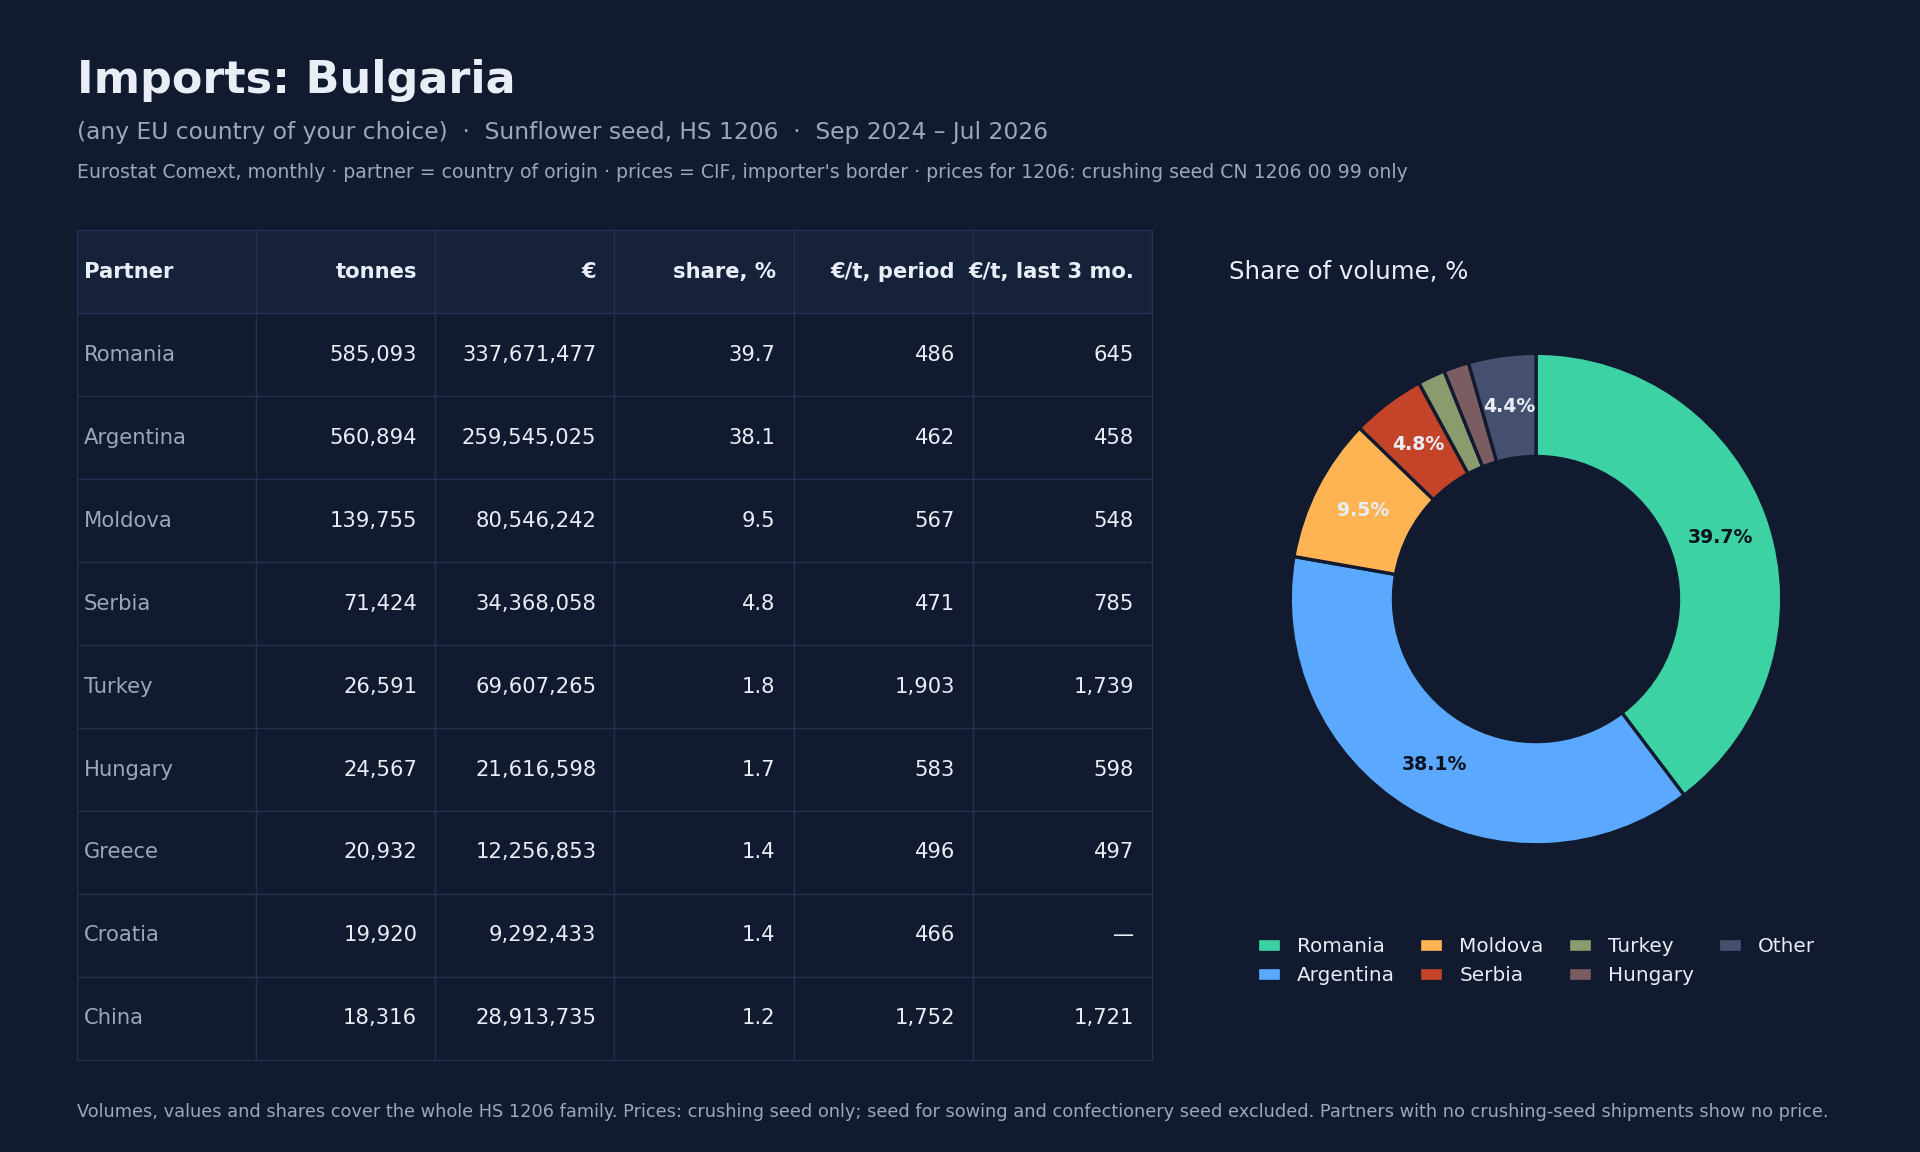Click the tonnes column header
The width and height of the screenshot is (1920, 1152).
(346, 272)
